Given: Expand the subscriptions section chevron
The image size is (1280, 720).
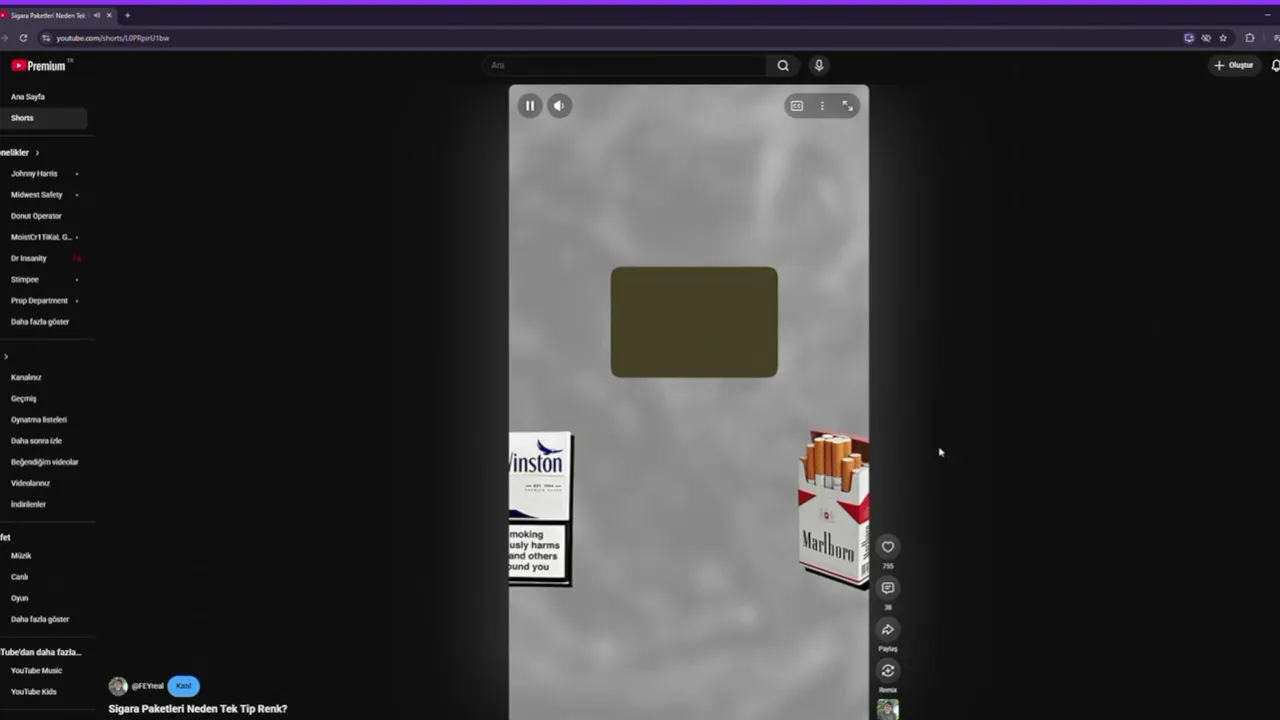Looking at the screenshot, I should pyautogui.click(x=37, y=153).
